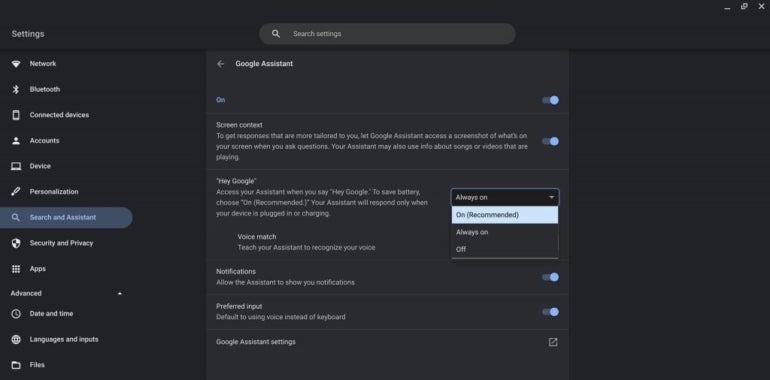Click 'Allow the Assistant to show you notifications'
The height and width of the screenshot is (380, 770).
(285, 283)
